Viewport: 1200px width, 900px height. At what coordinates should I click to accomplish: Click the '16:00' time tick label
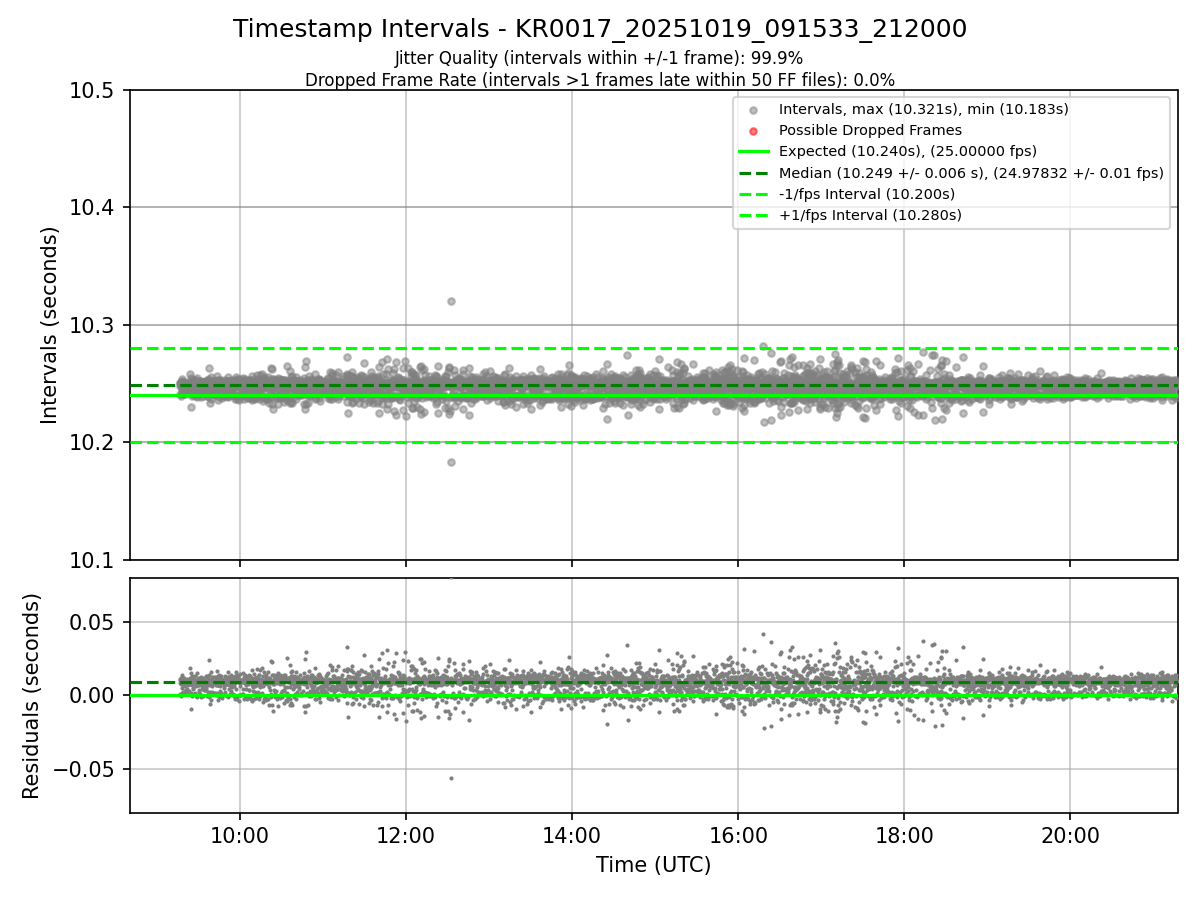point(737,834)
